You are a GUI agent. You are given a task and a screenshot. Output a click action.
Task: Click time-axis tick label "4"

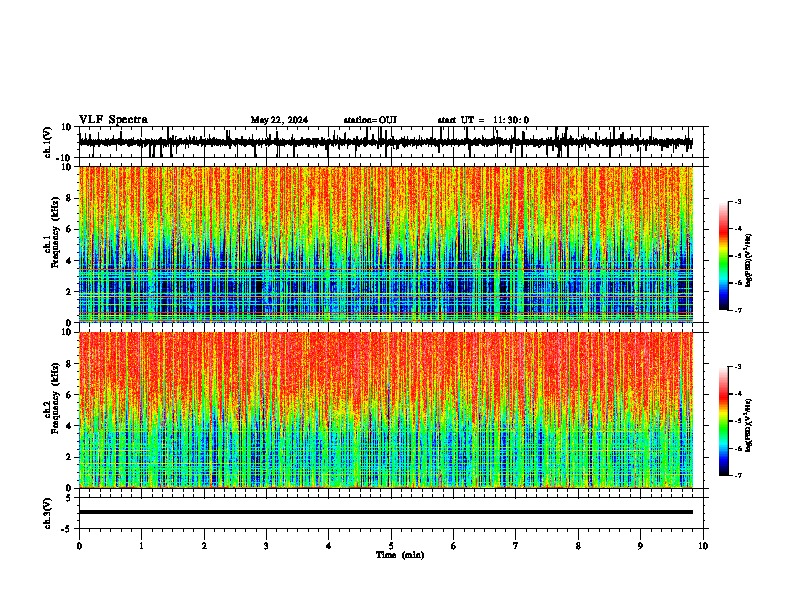point(329,546)
